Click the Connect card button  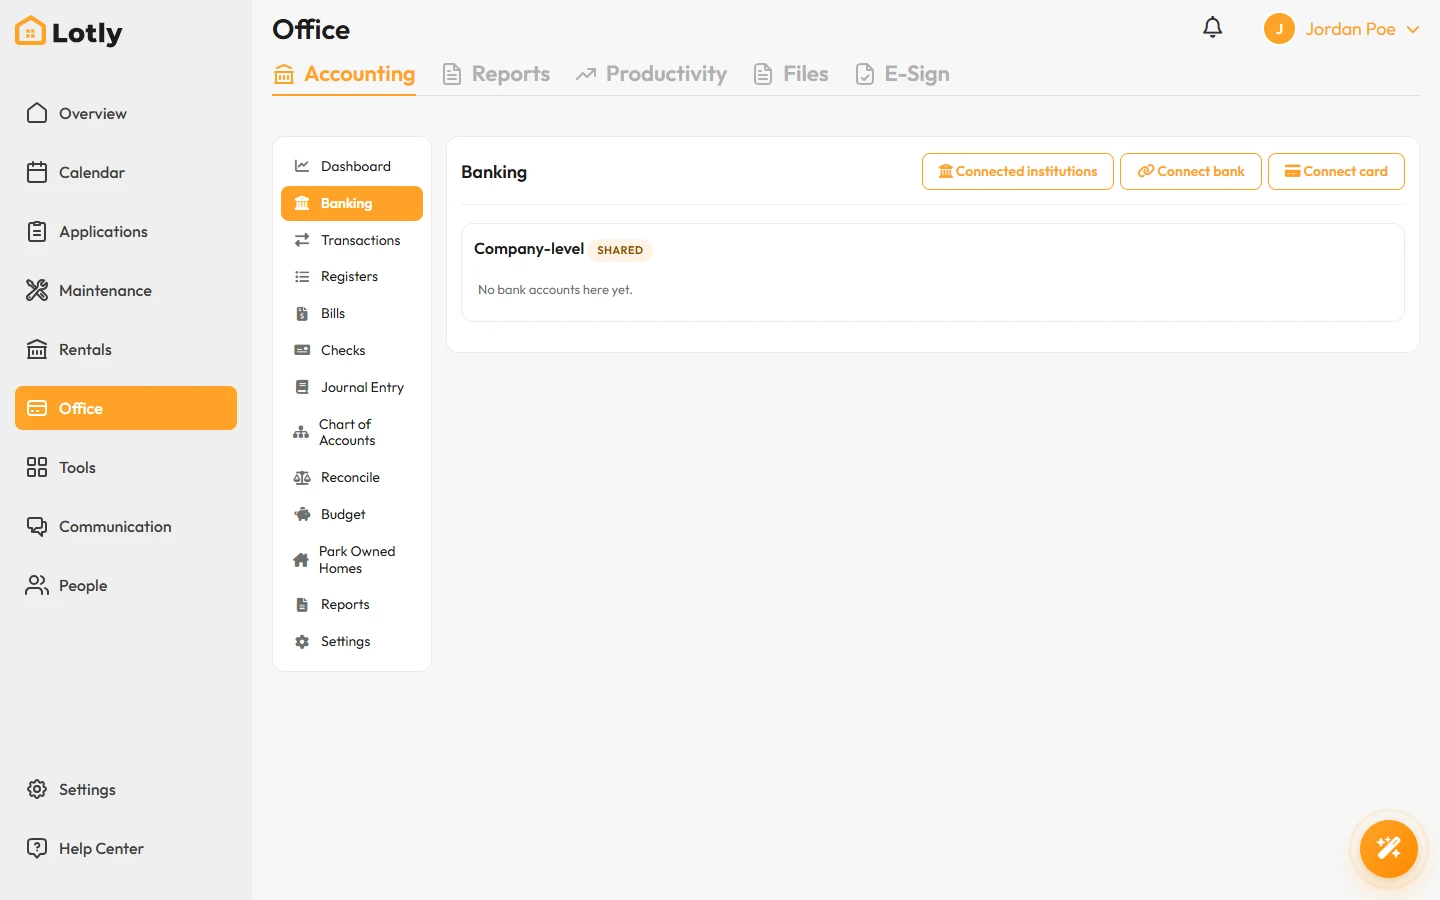click(1336, 171)
